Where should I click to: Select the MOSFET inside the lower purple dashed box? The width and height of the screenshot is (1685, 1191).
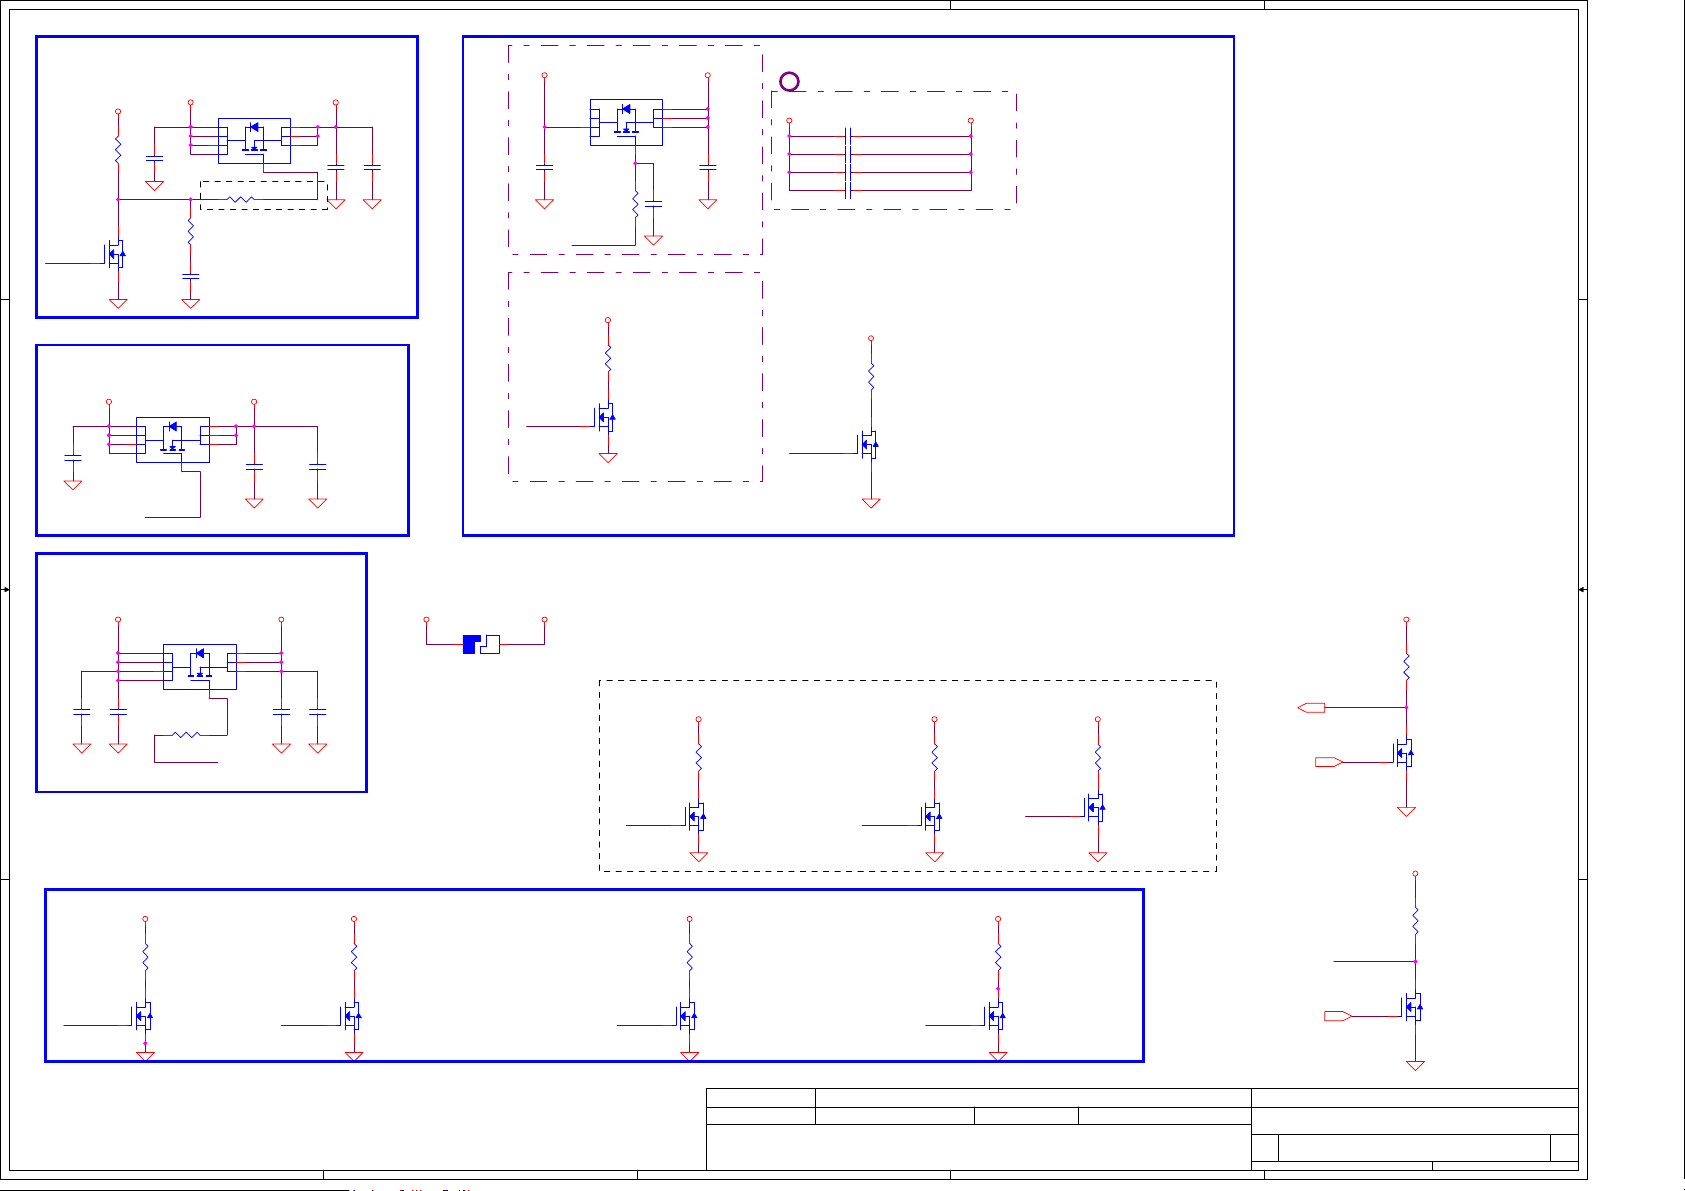(x=605, y=417)
